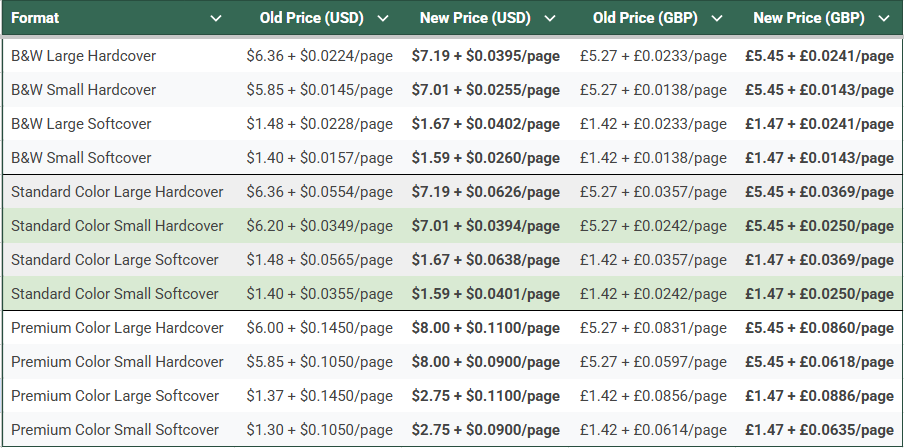The height and width of the screenshot is (448, 904).
Task: Click the Format header label
Action: point(35,18)
